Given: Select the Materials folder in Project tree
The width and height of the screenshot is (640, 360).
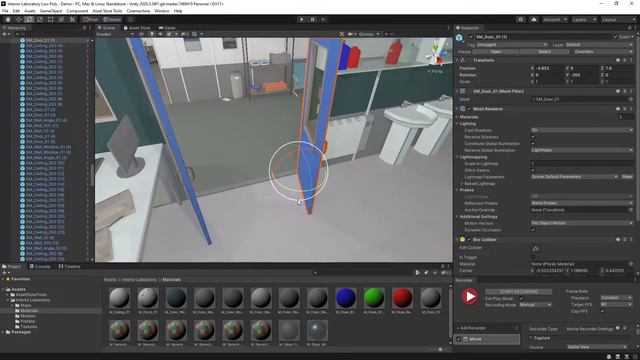Looking at the screenshot, I should 29,311.
